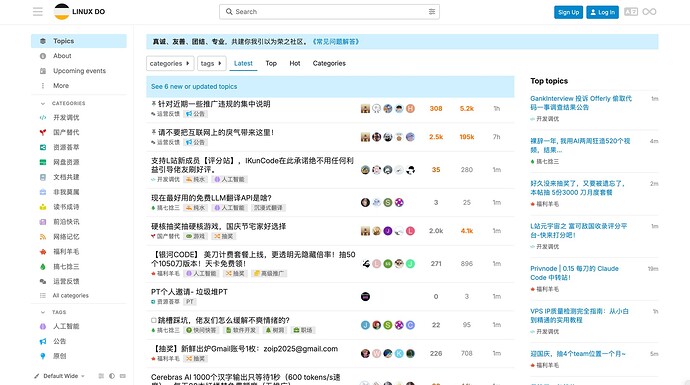Screen dimensions: 690x385
Task: Click the 高级推广 tag on 银河CODE topic
Action: tap(269, 274)
